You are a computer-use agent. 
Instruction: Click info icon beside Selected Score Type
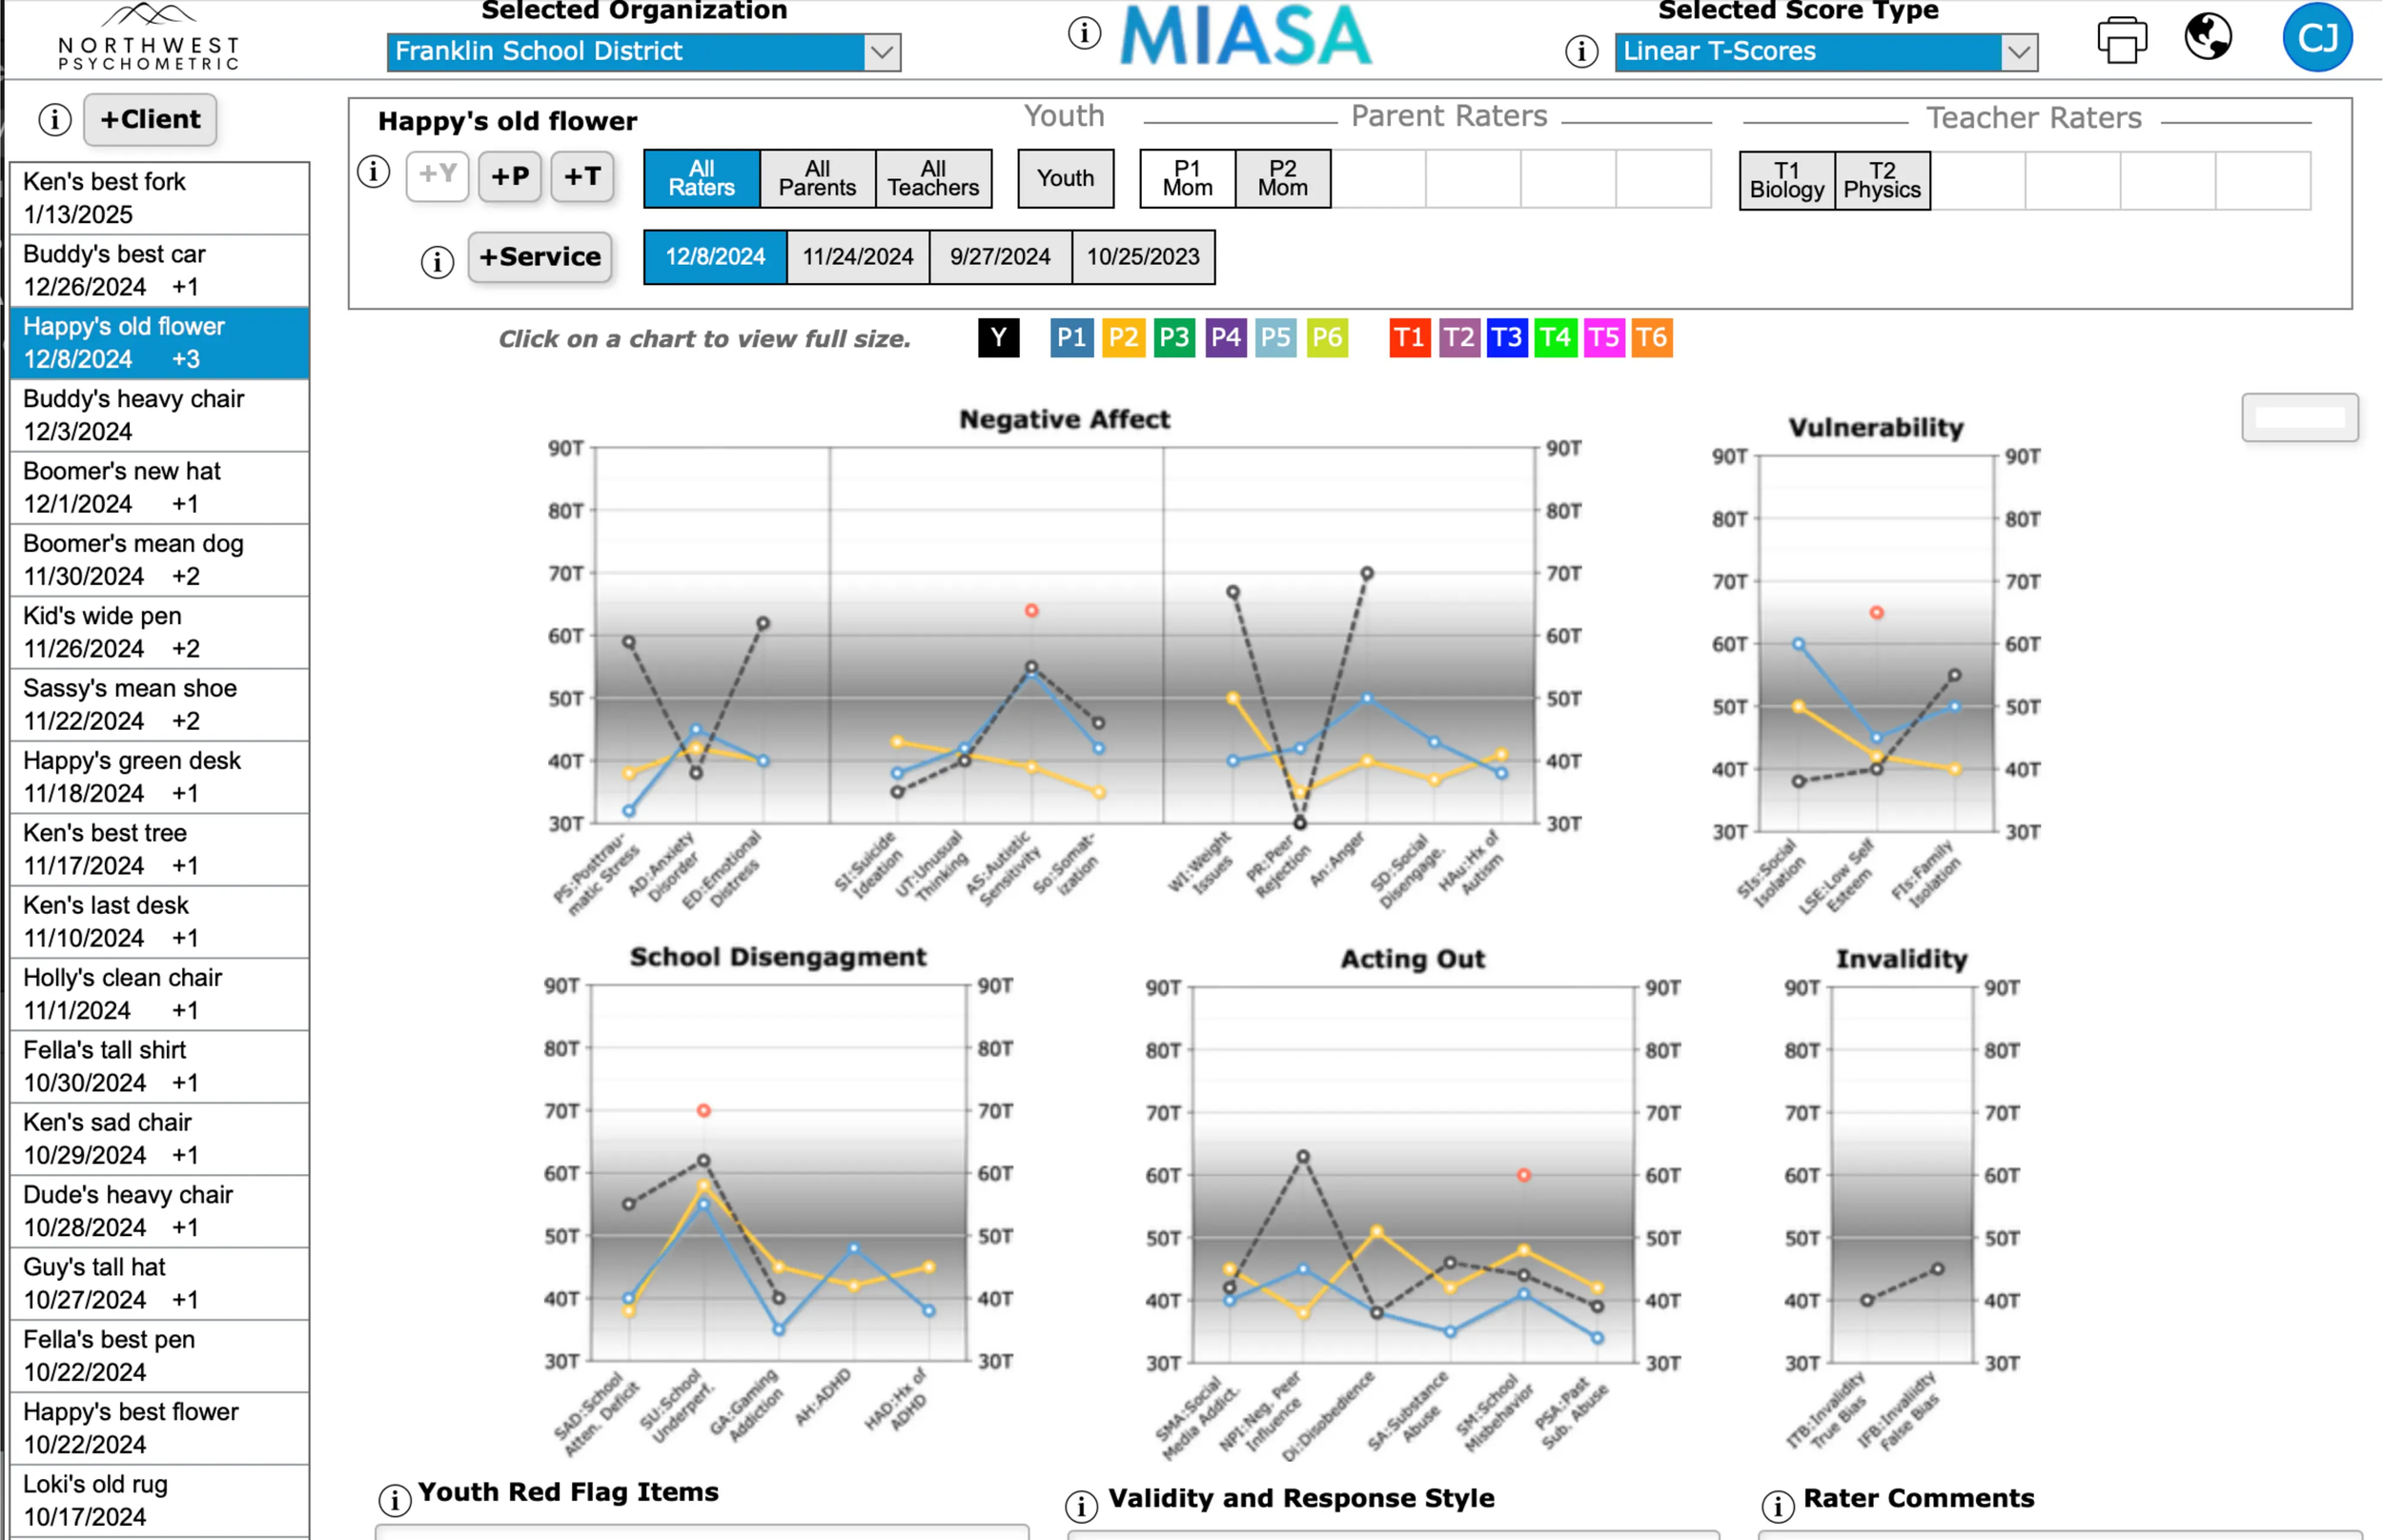coord(1581,52)
